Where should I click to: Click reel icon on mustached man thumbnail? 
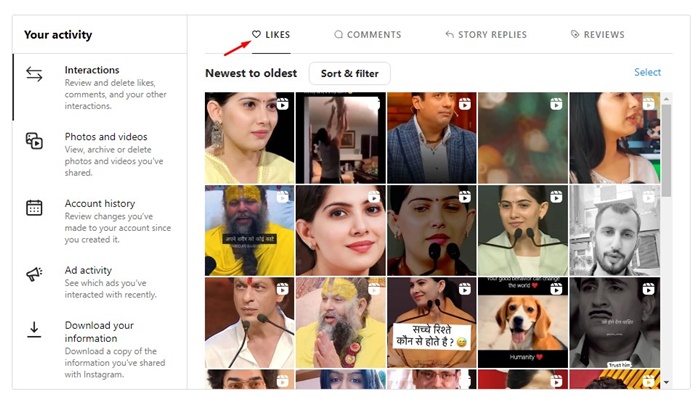click(649, 289)
